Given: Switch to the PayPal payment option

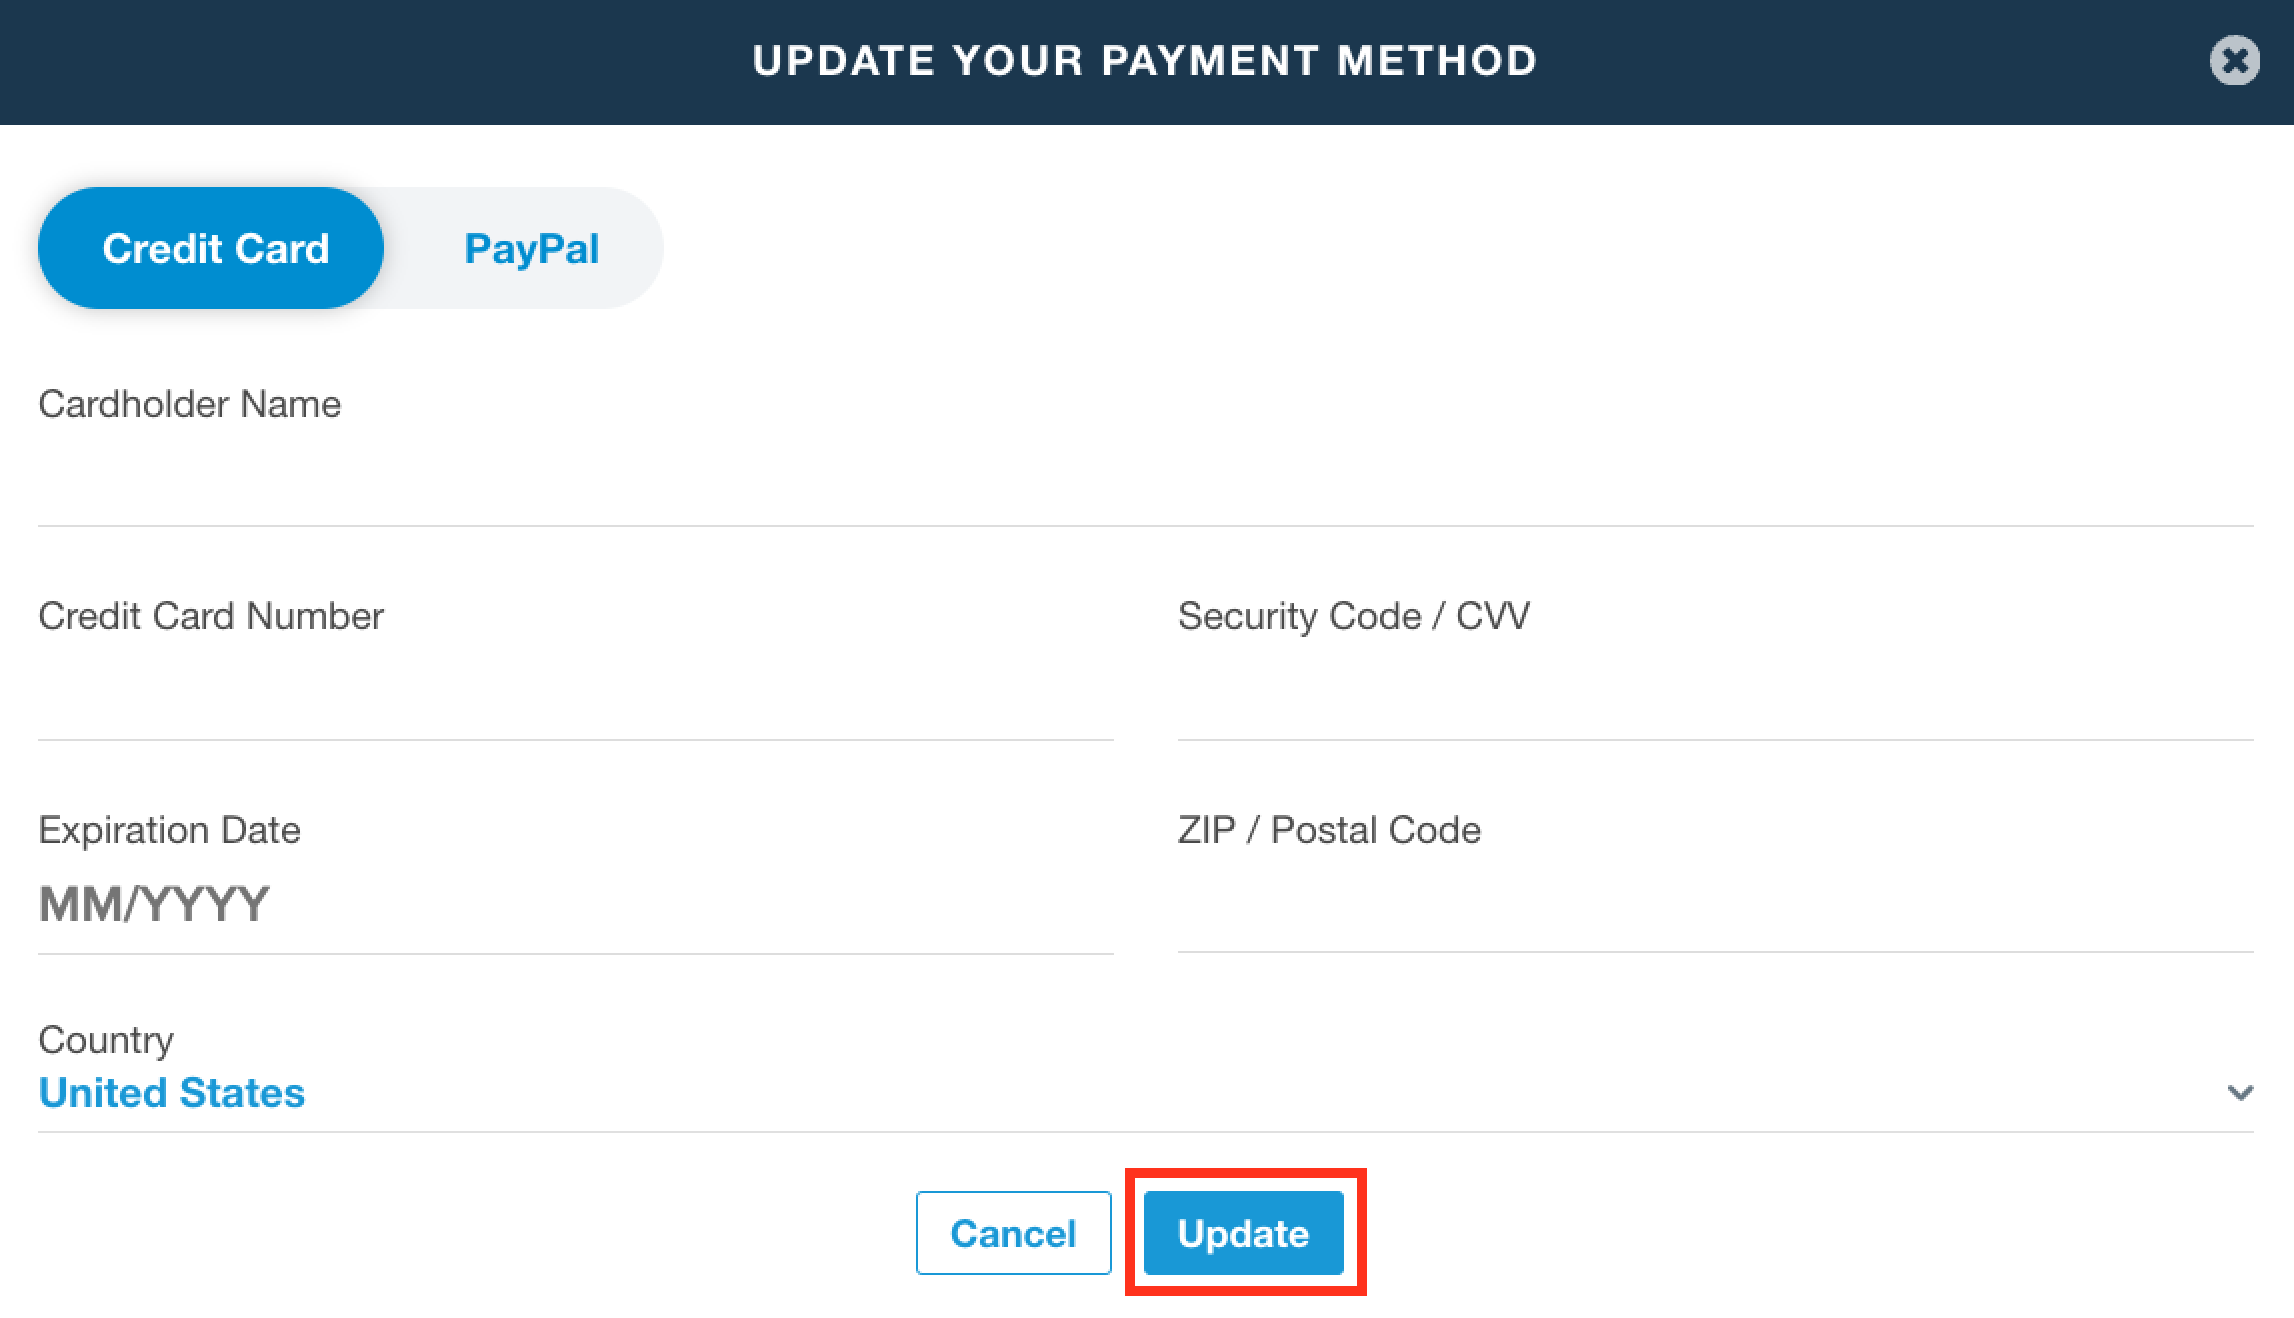Looking at the screenshot, I should coord(531,248).
